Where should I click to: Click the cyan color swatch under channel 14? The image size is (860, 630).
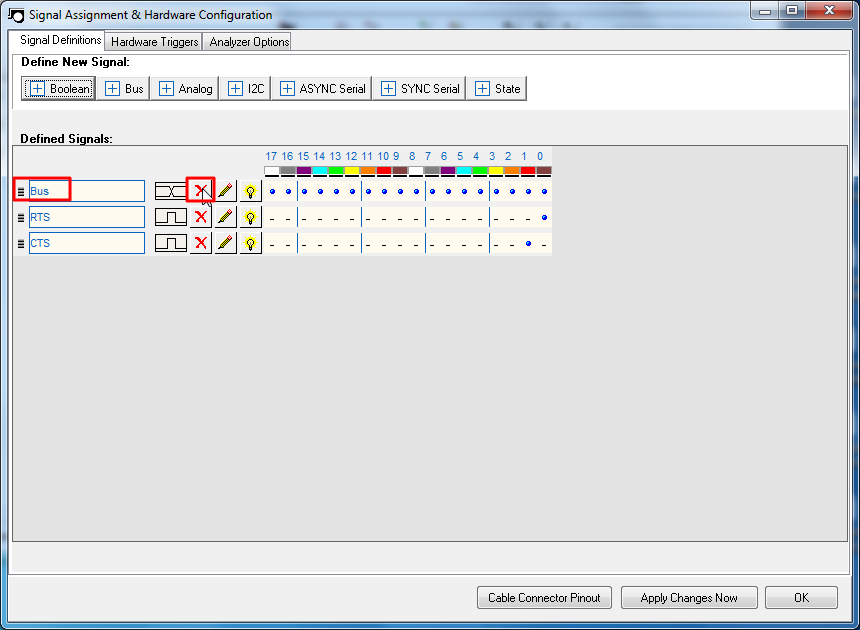[x=320, y=171]
